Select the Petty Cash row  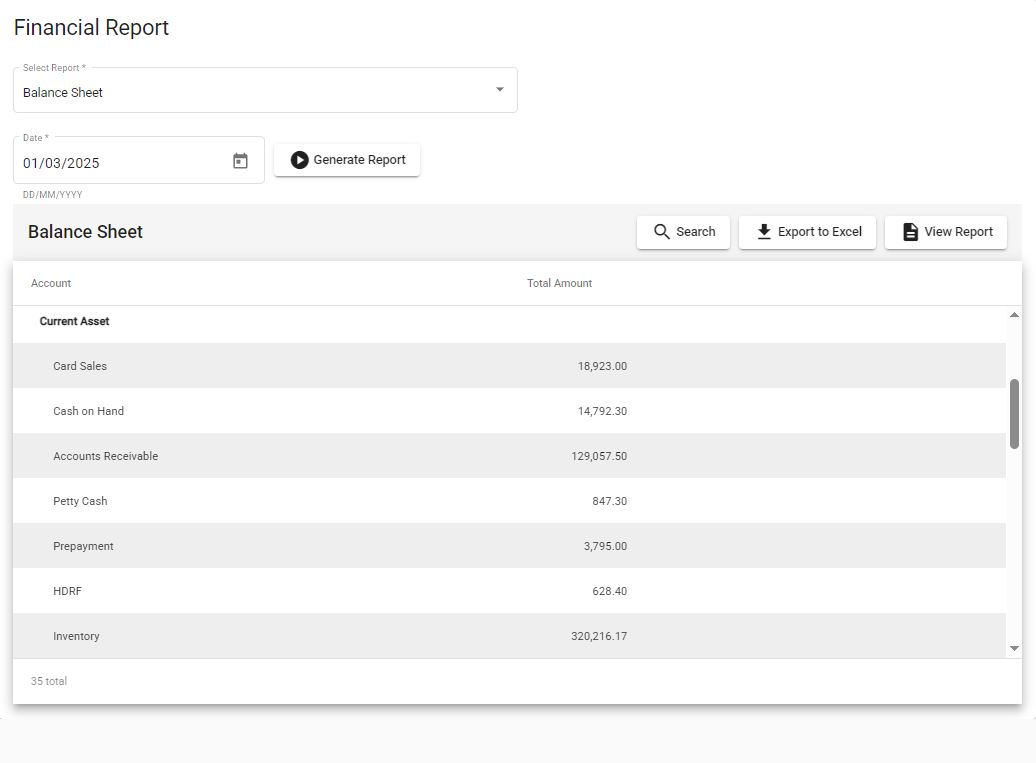(509, 501)
